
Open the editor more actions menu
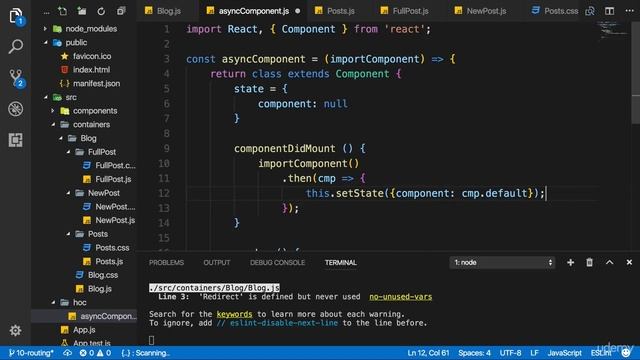629,11
